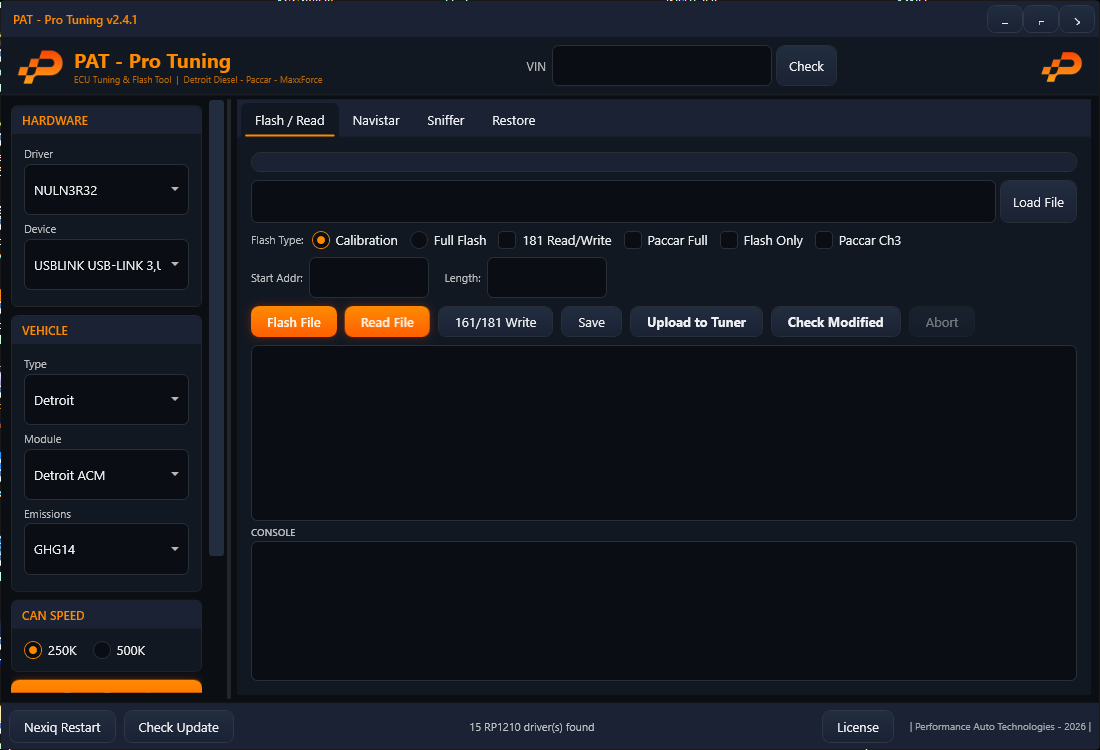Viewport: 1100px width, 750px height.
Task: Open the Emissions dropdown GHG14
Action: coord(106,549)
